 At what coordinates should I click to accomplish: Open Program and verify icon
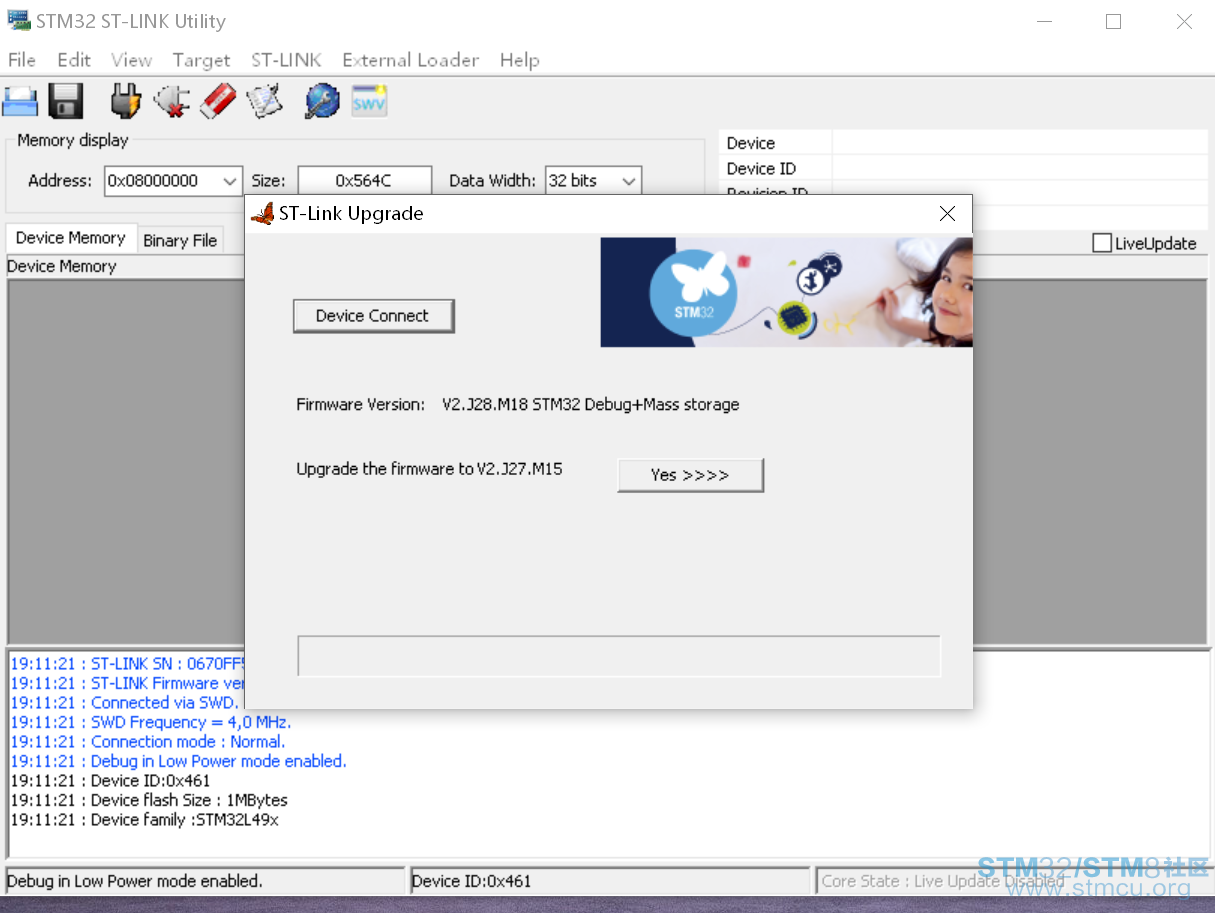(265, 101)
